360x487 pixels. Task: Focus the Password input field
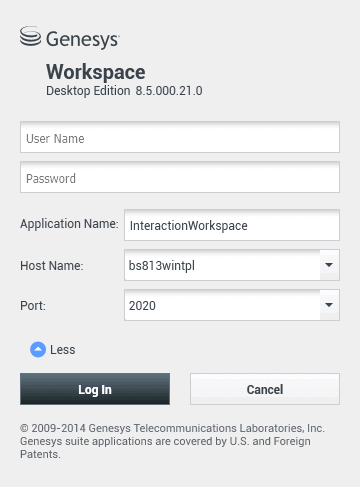180,177
